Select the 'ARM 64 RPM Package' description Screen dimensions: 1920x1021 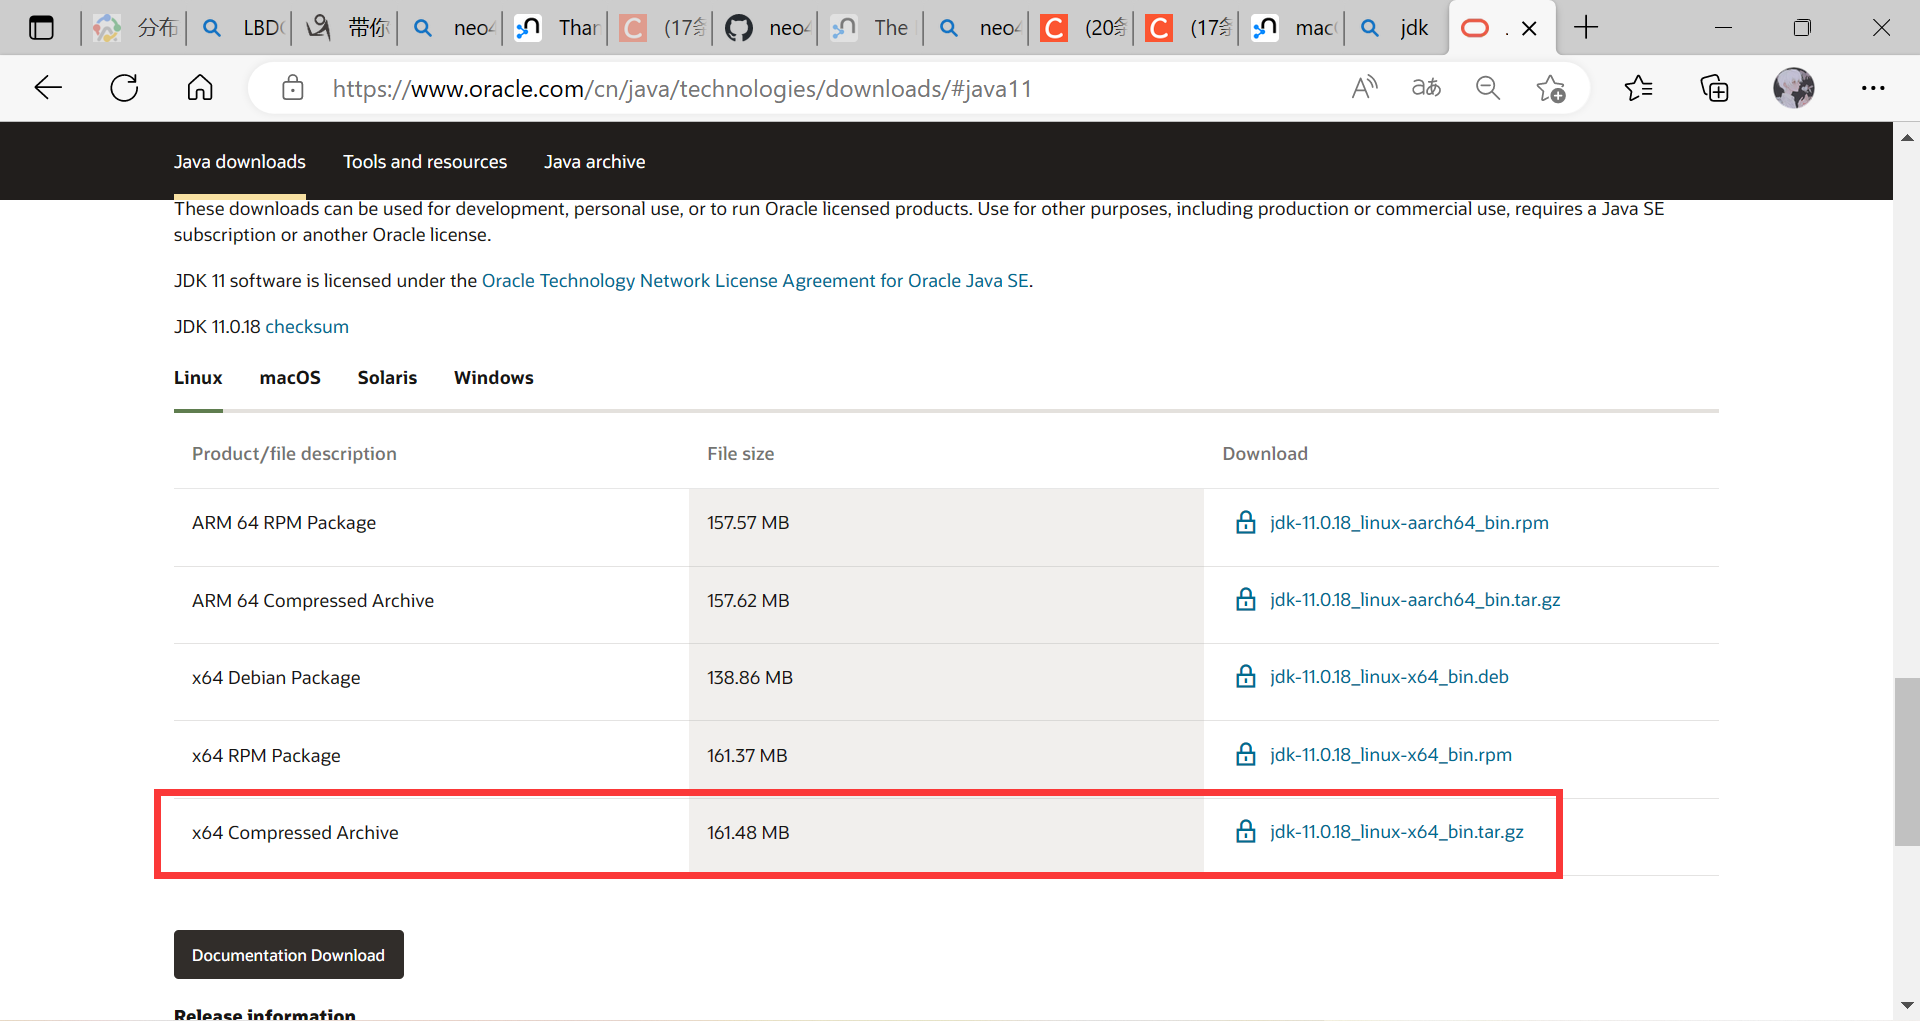tap(284, 523)
